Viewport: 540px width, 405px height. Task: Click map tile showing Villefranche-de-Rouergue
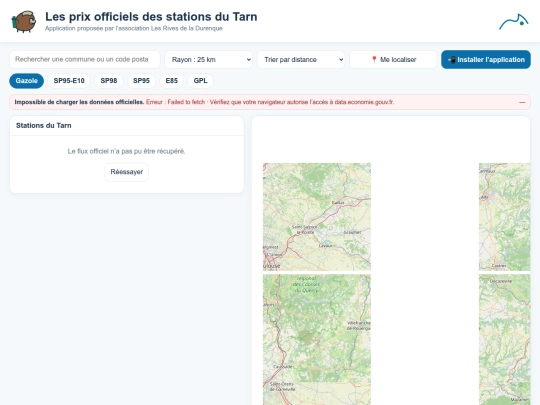click(x=317, y=328)
